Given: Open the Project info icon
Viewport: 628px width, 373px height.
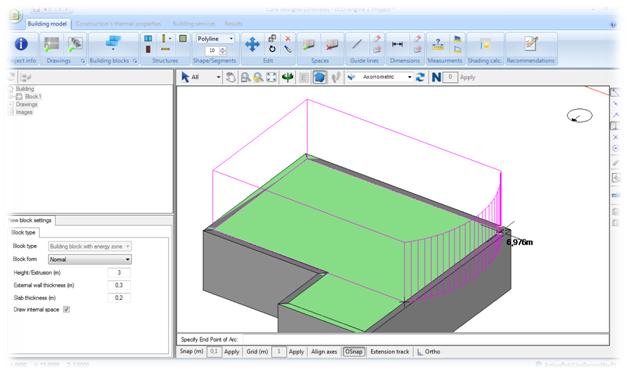Looking at the screenshot, I should coord(21,44).
